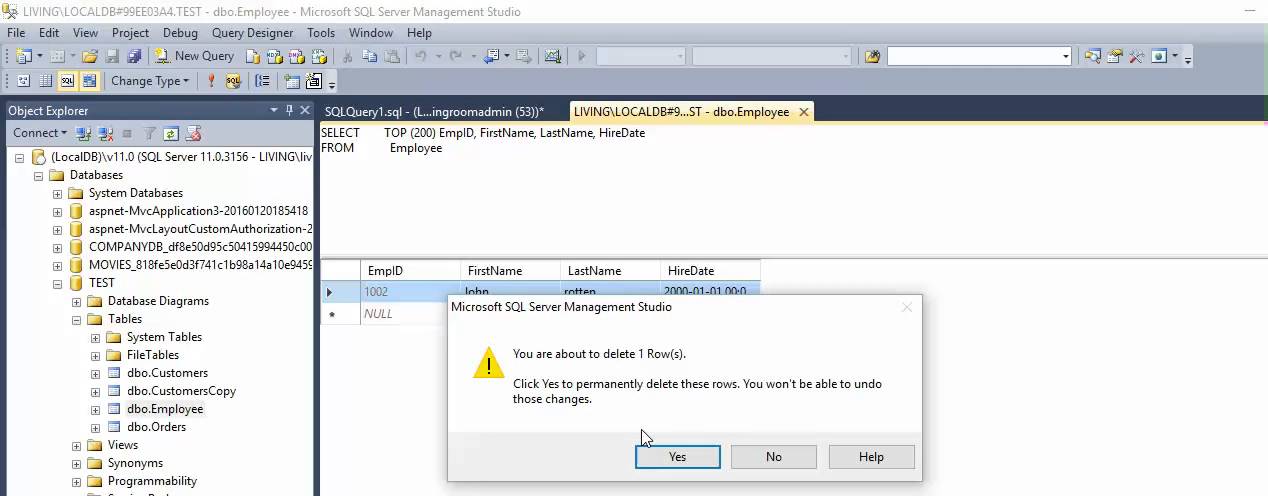Click the Activity Monitor toolbar icon
The width and height of the screenshot is (1268, 496).
pos(552,56)
